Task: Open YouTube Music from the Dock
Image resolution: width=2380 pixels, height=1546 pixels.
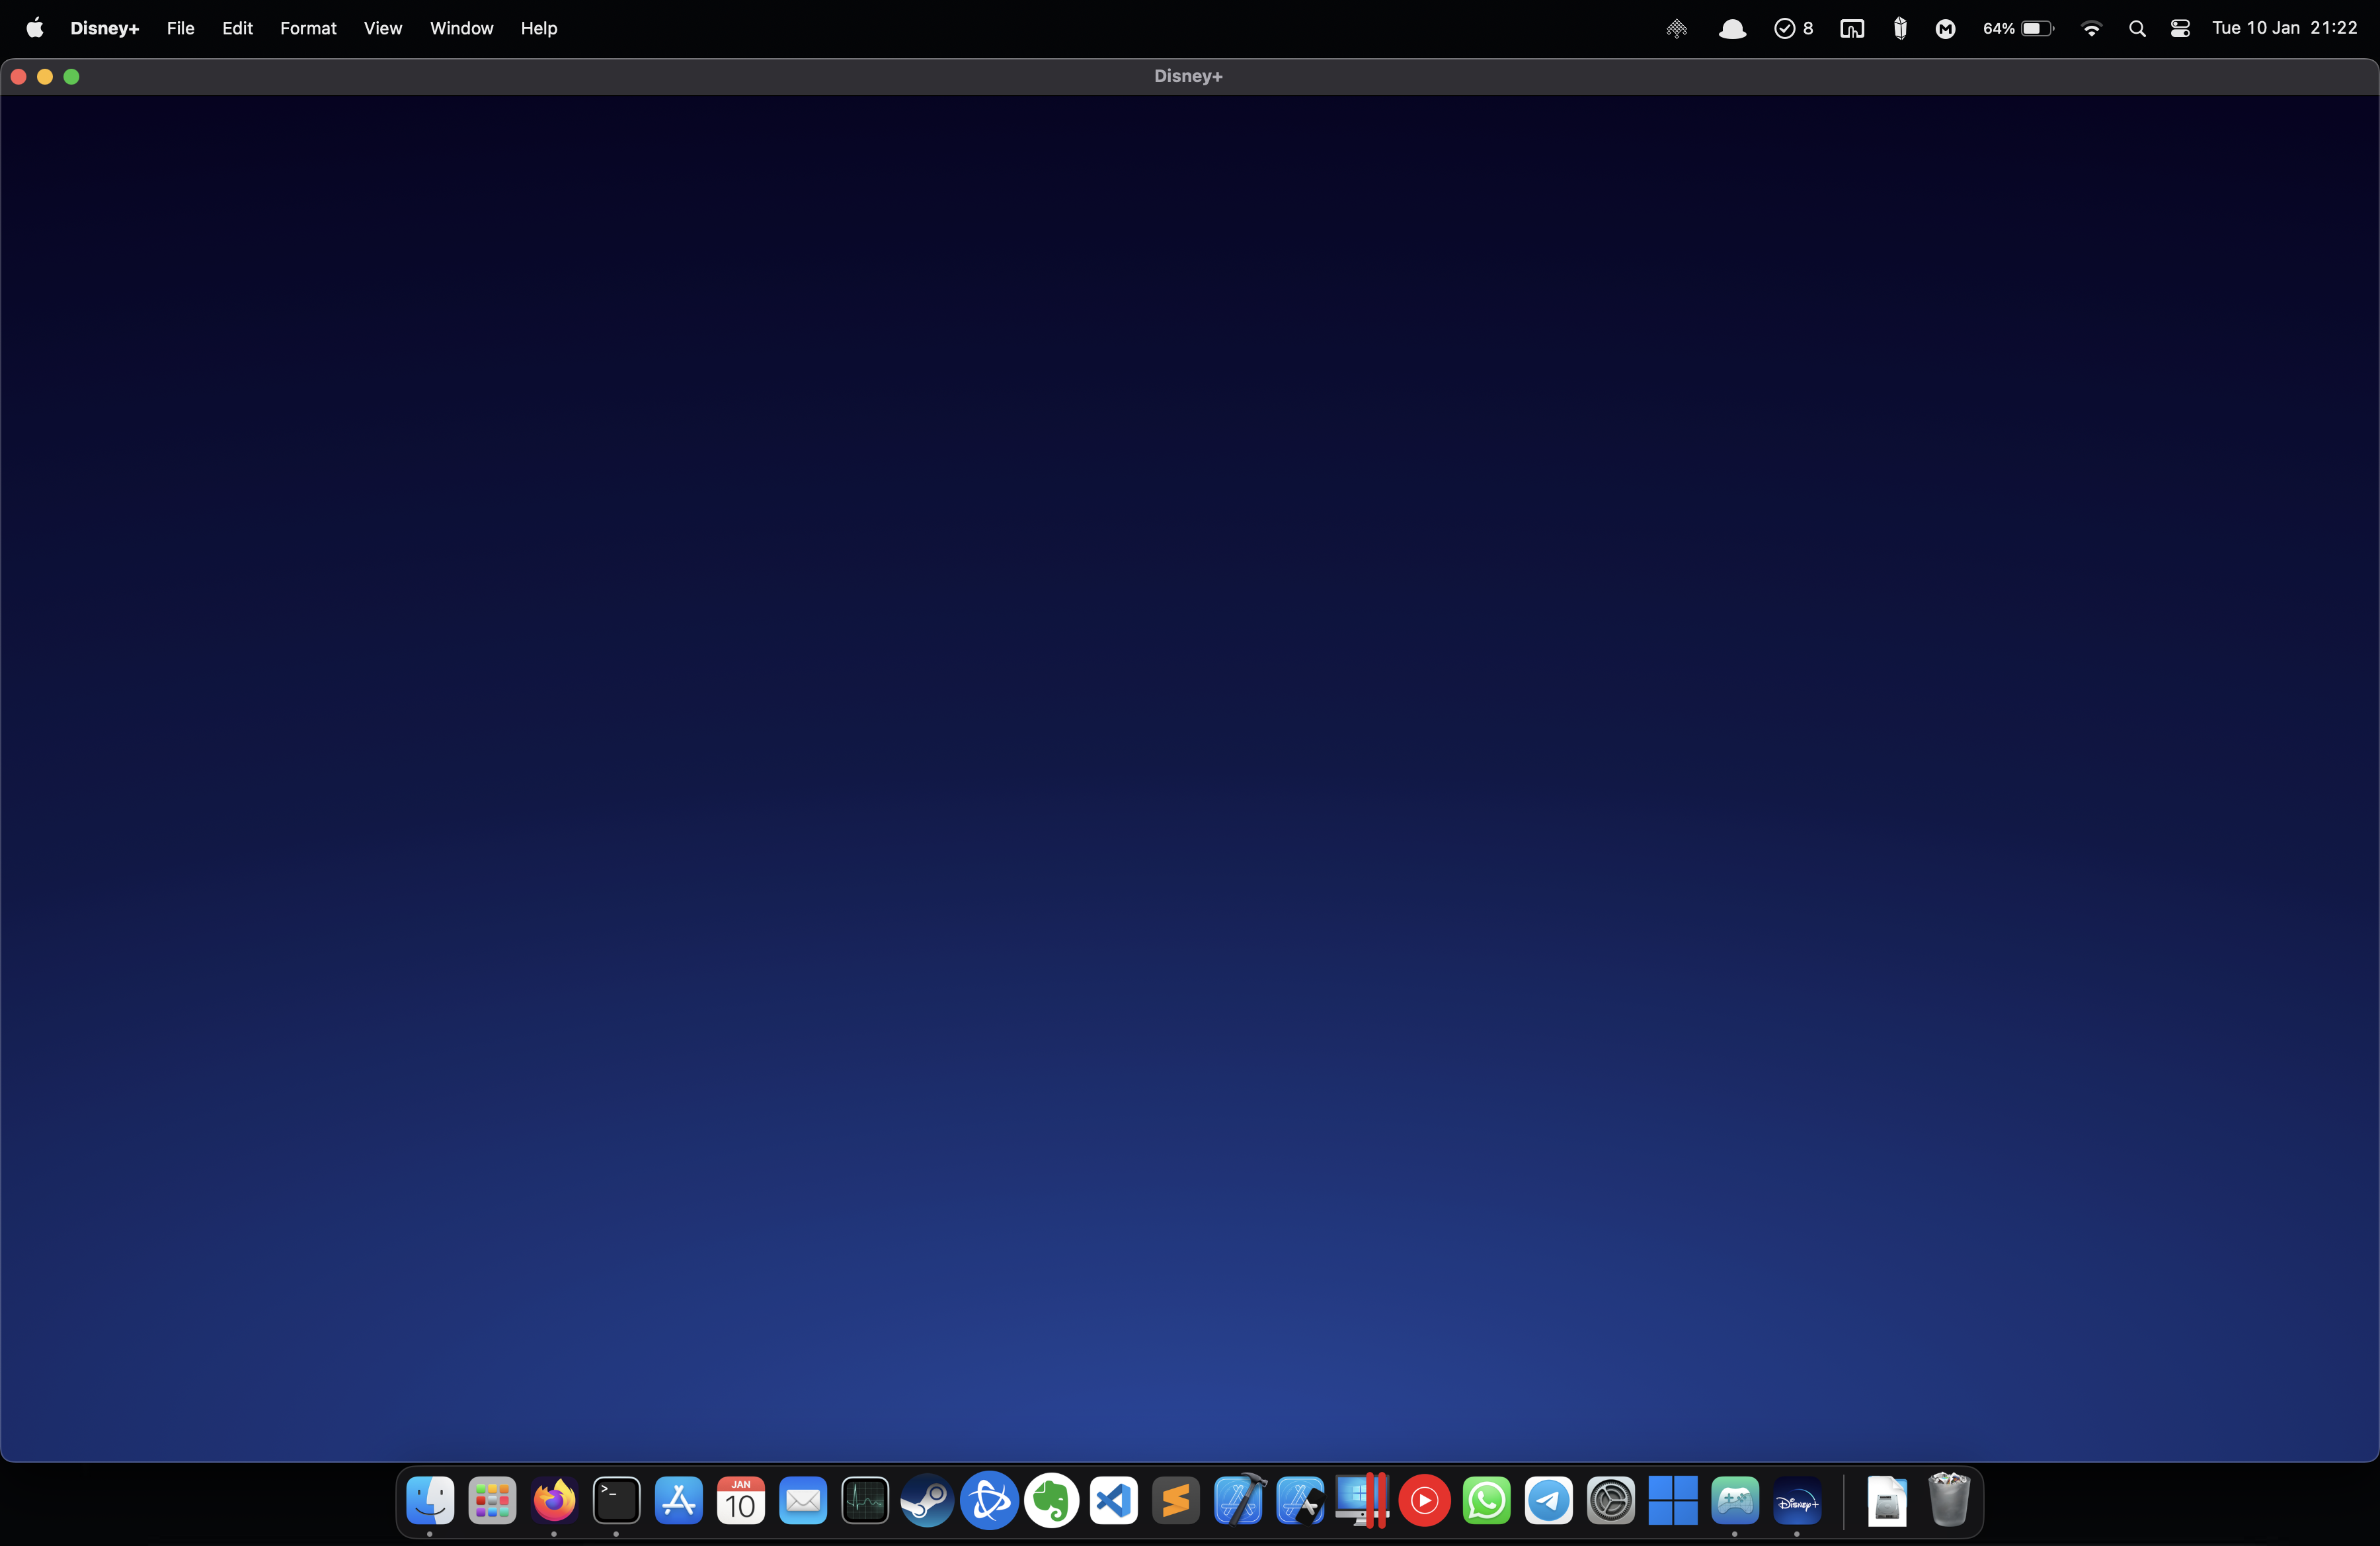Action: pos(1423,1501)
